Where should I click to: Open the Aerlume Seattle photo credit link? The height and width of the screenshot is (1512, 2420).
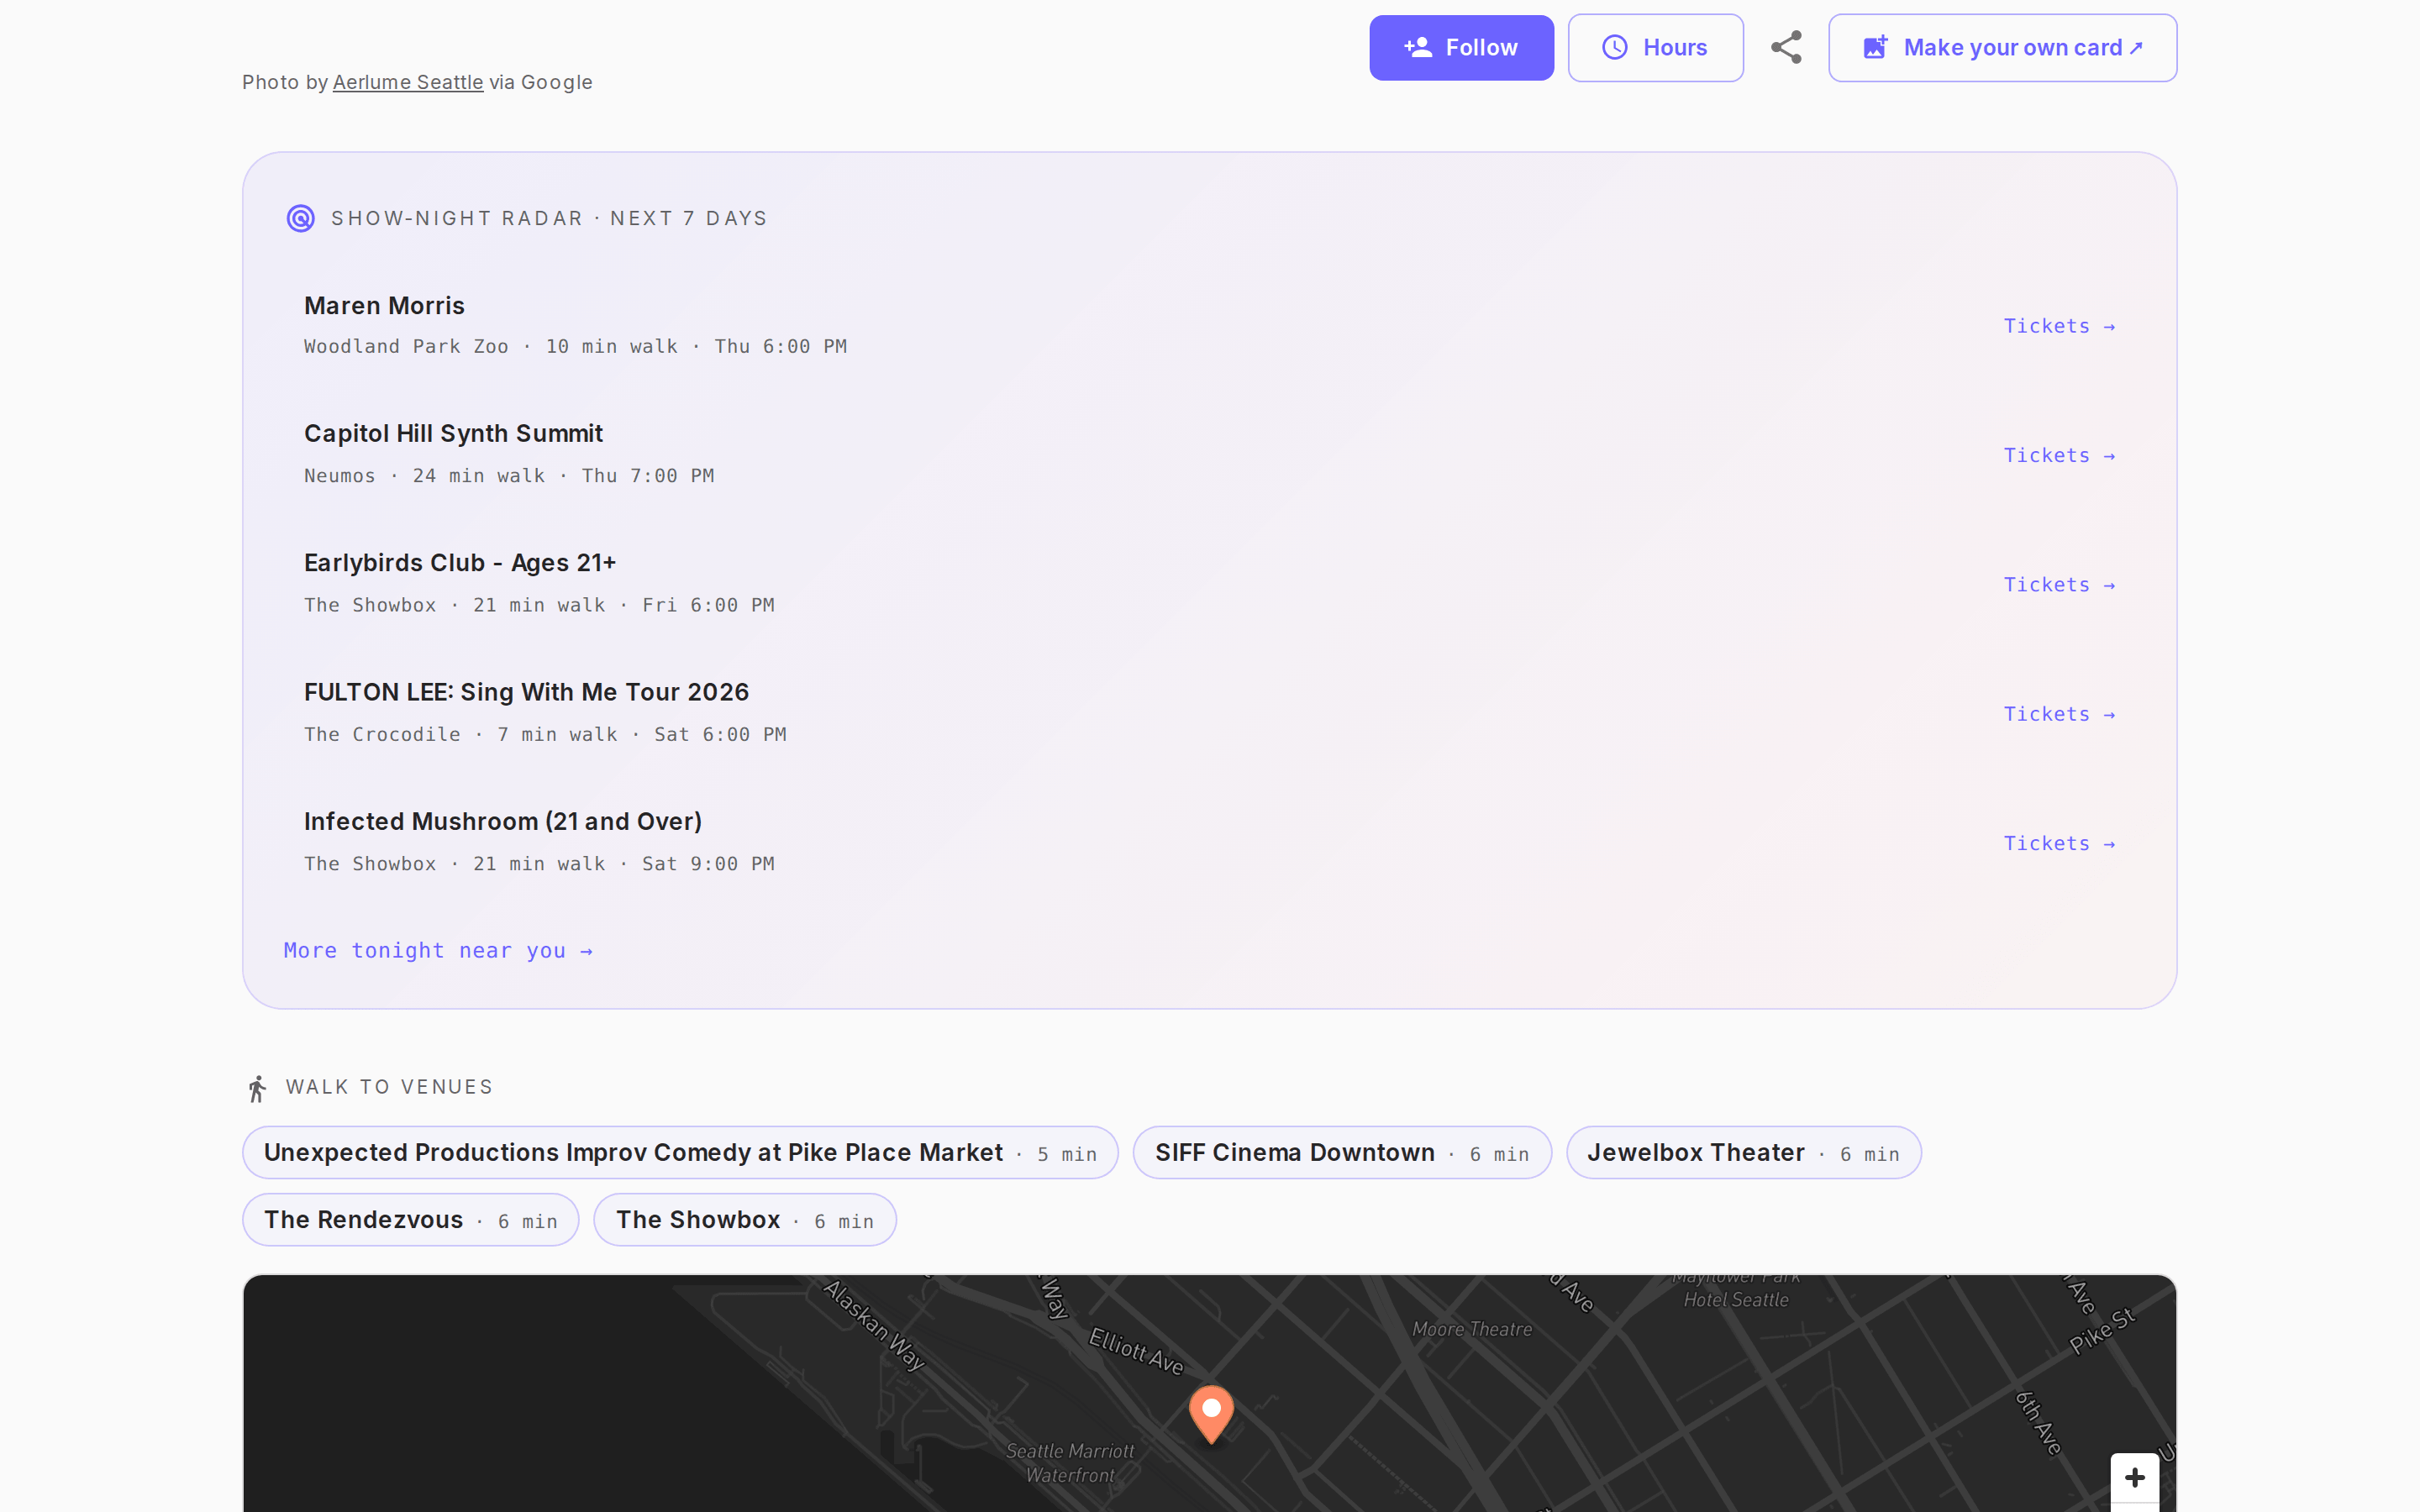coord(408,82)
